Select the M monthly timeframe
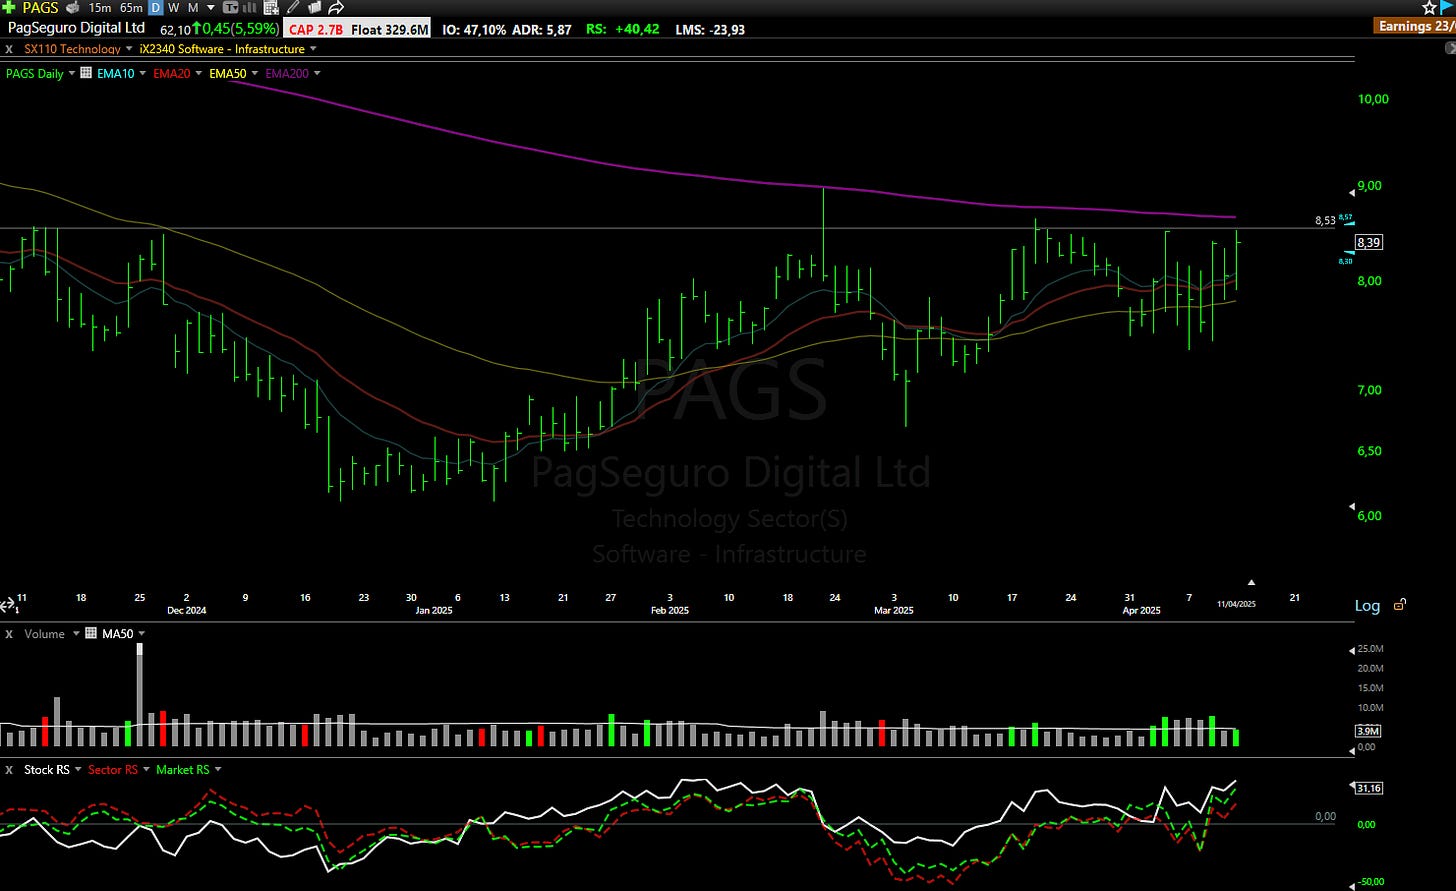The width and height of the screenshot is (1456, 891). pyautogui.click(x=195, y=8)
